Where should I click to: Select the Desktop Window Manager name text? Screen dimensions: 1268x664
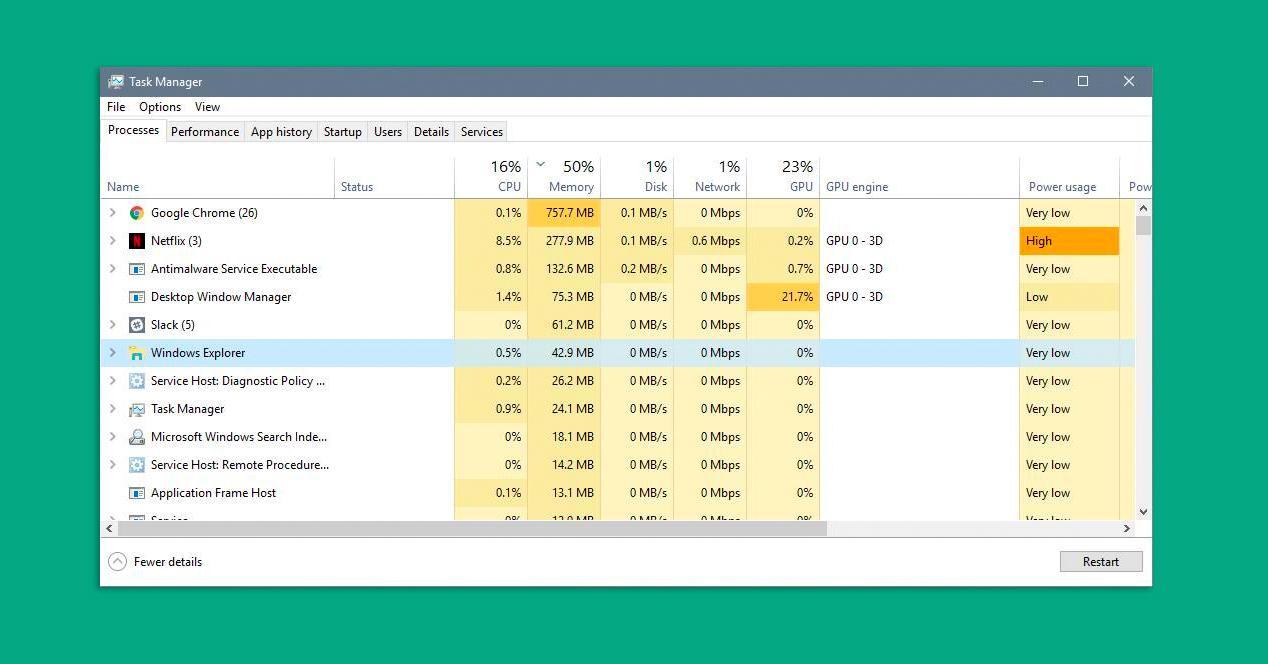[x=221, y=297]
